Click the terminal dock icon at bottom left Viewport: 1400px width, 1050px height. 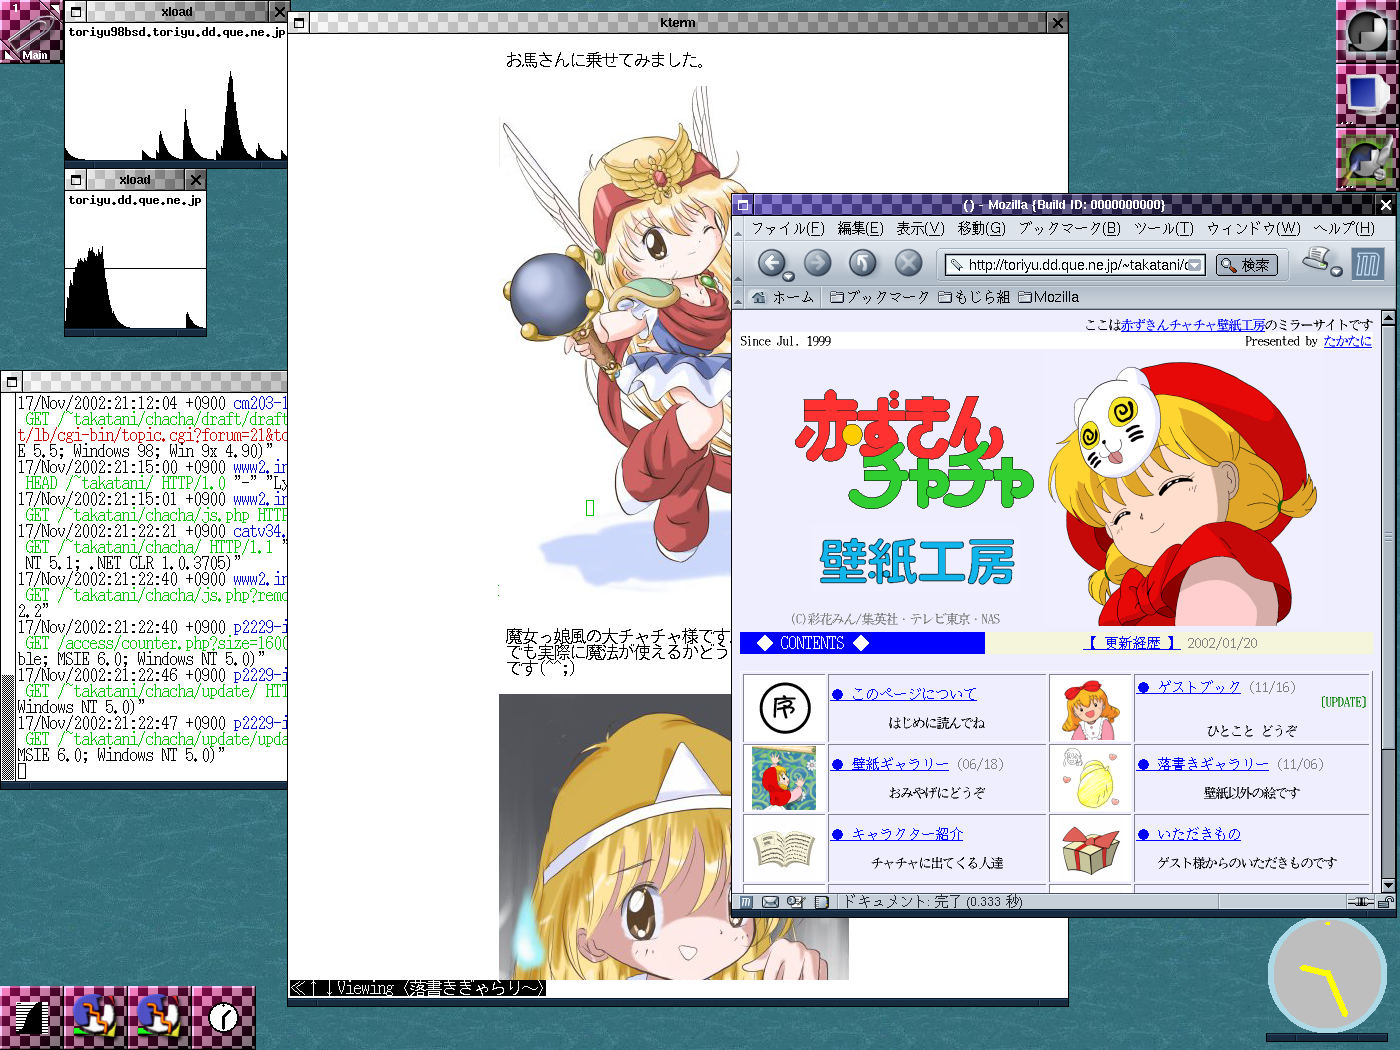[32, 1018]
